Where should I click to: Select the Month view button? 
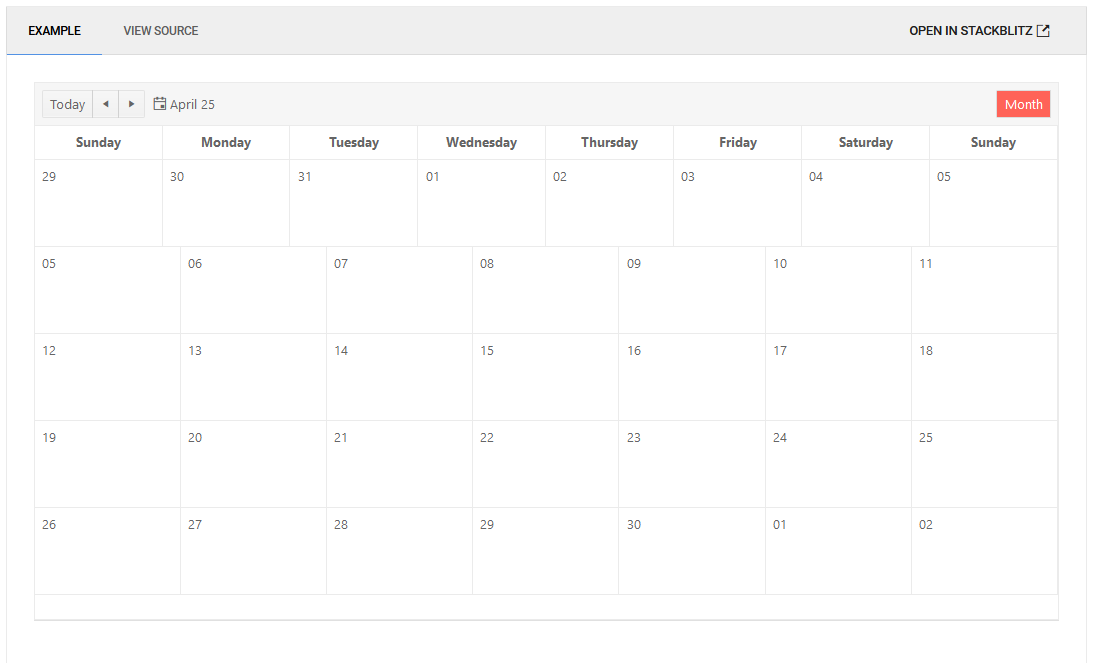pyautogui.click(x=1023, y=103)
